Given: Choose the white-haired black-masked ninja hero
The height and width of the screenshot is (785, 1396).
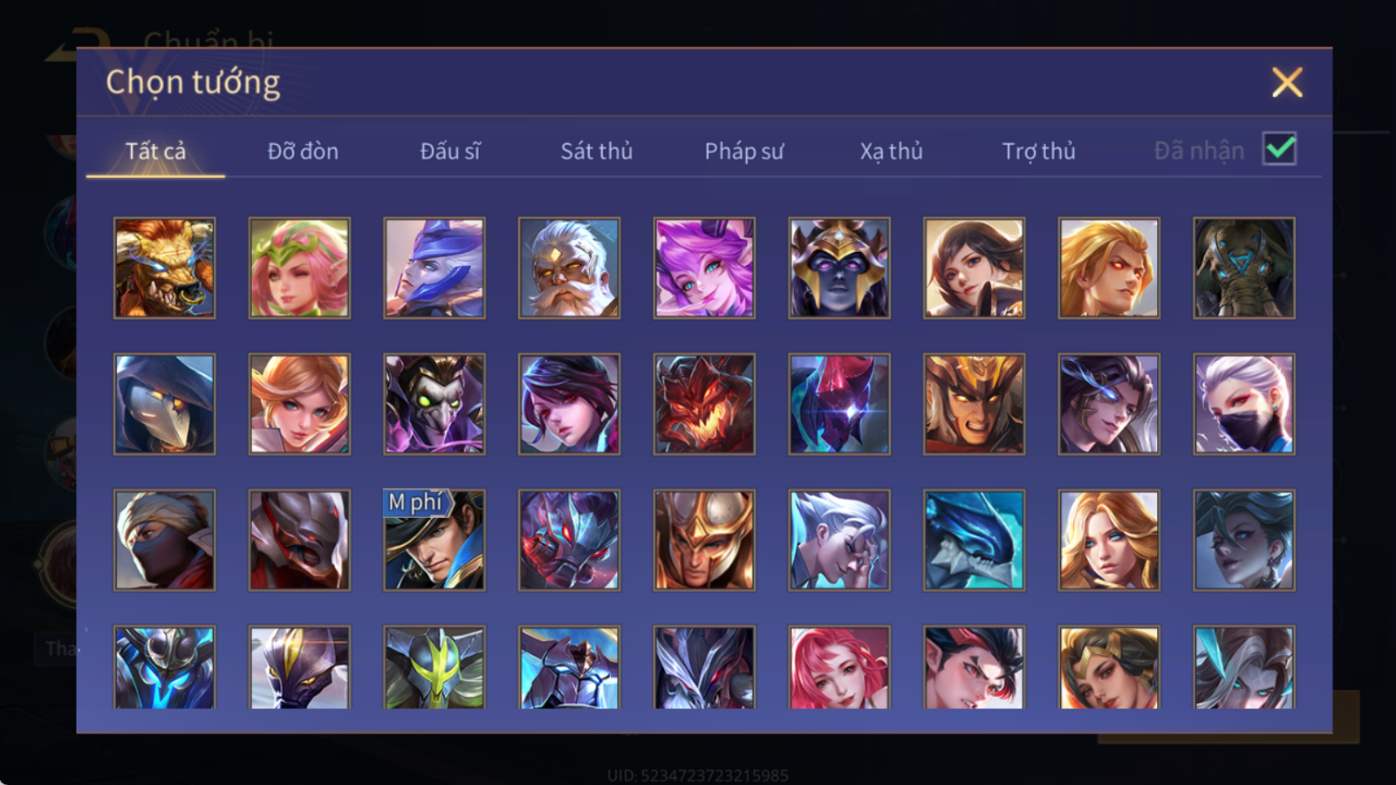Looking at the screenshot, I should pos(1244,404).
